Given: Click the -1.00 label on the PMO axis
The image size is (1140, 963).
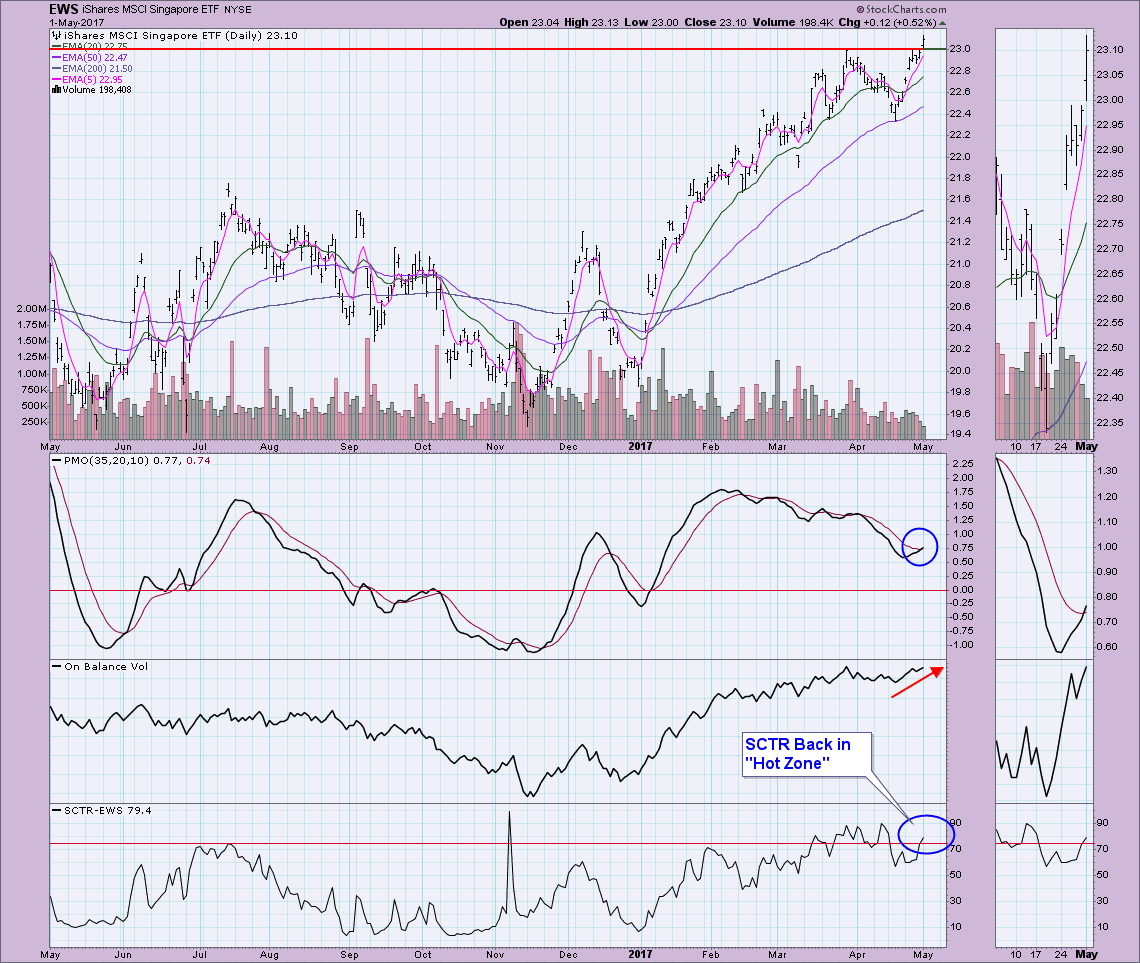Looking at the screenshot, I should [x=961, y=645].
